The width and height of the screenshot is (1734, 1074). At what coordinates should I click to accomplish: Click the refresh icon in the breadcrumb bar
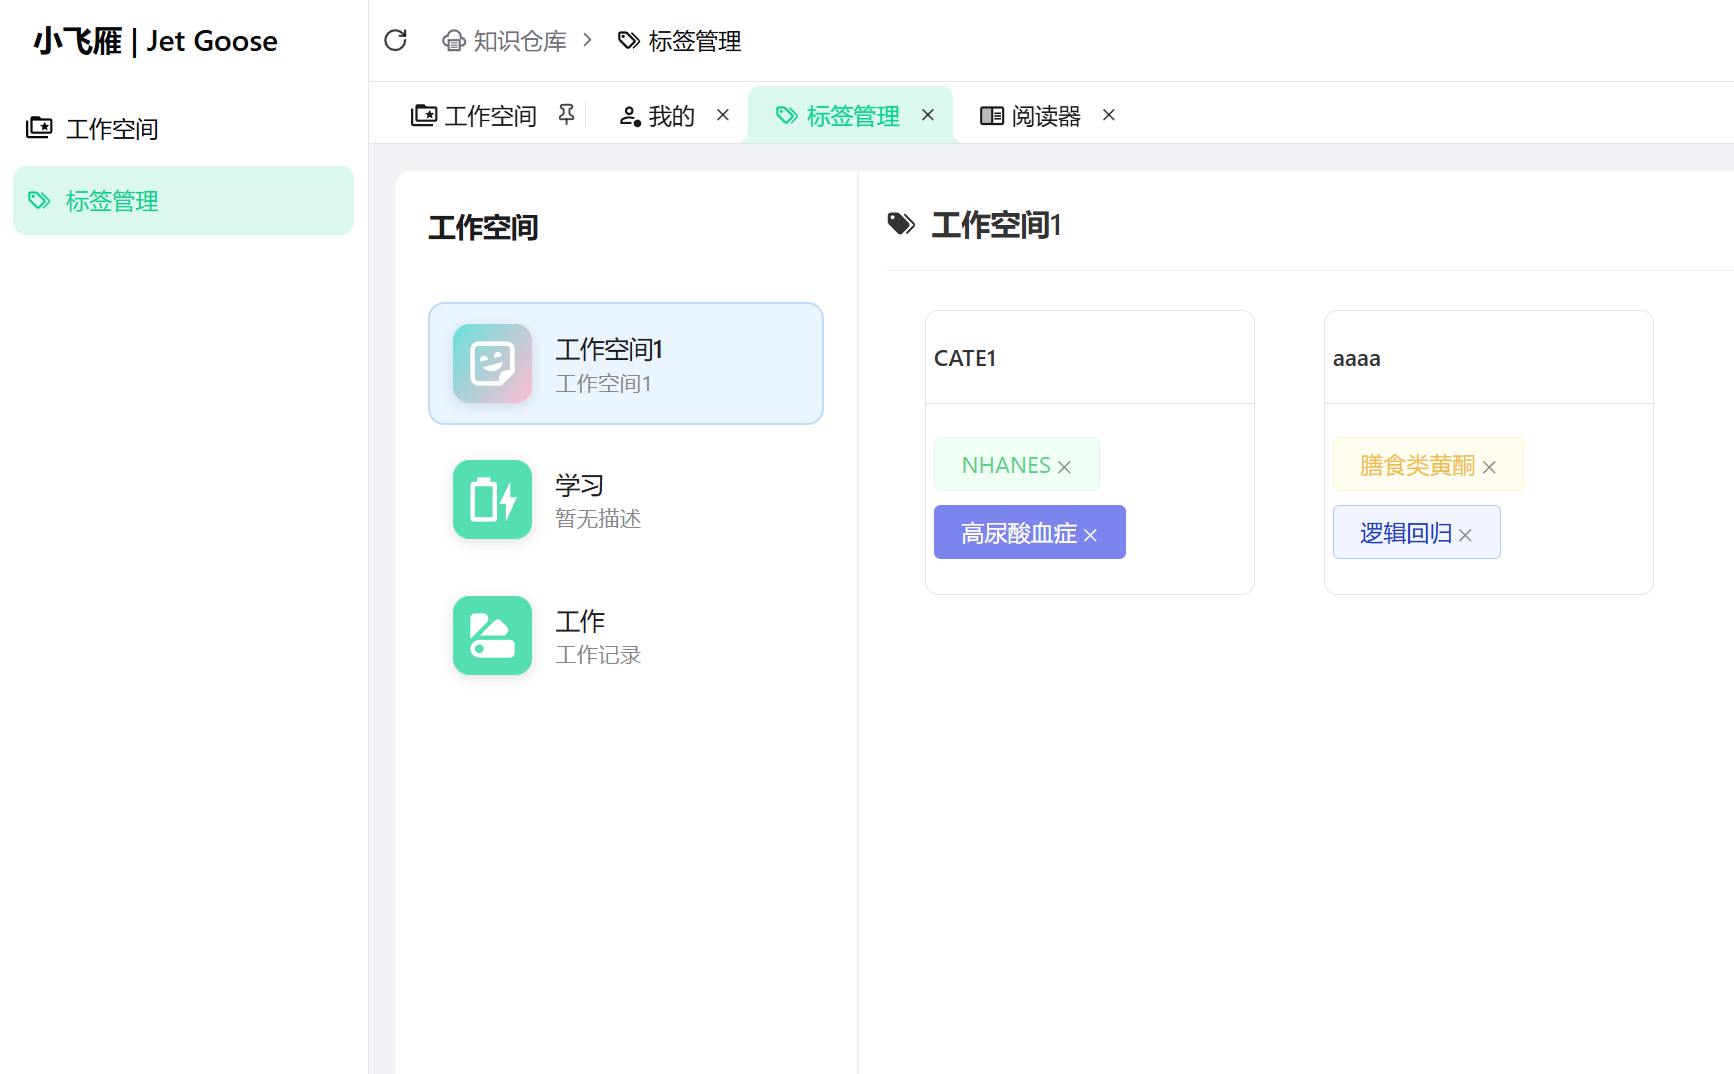coord(396,40)
